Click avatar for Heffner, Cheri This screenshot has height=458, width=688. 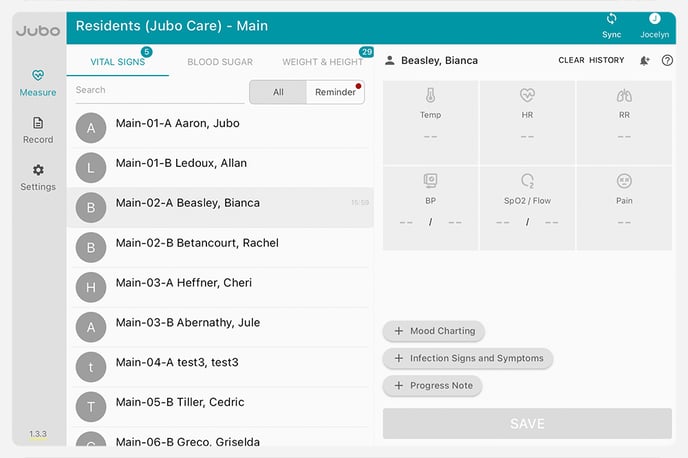point(91,287)
